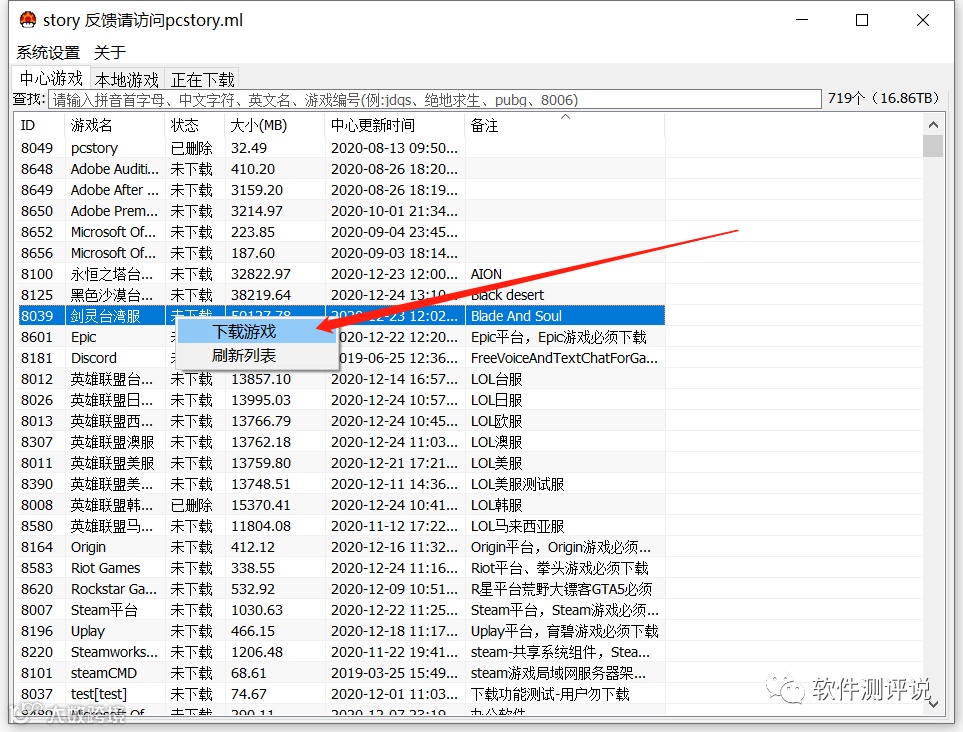Open the 关于 menu
Viewport: 963px width, 732px height.
pos(110,52)
